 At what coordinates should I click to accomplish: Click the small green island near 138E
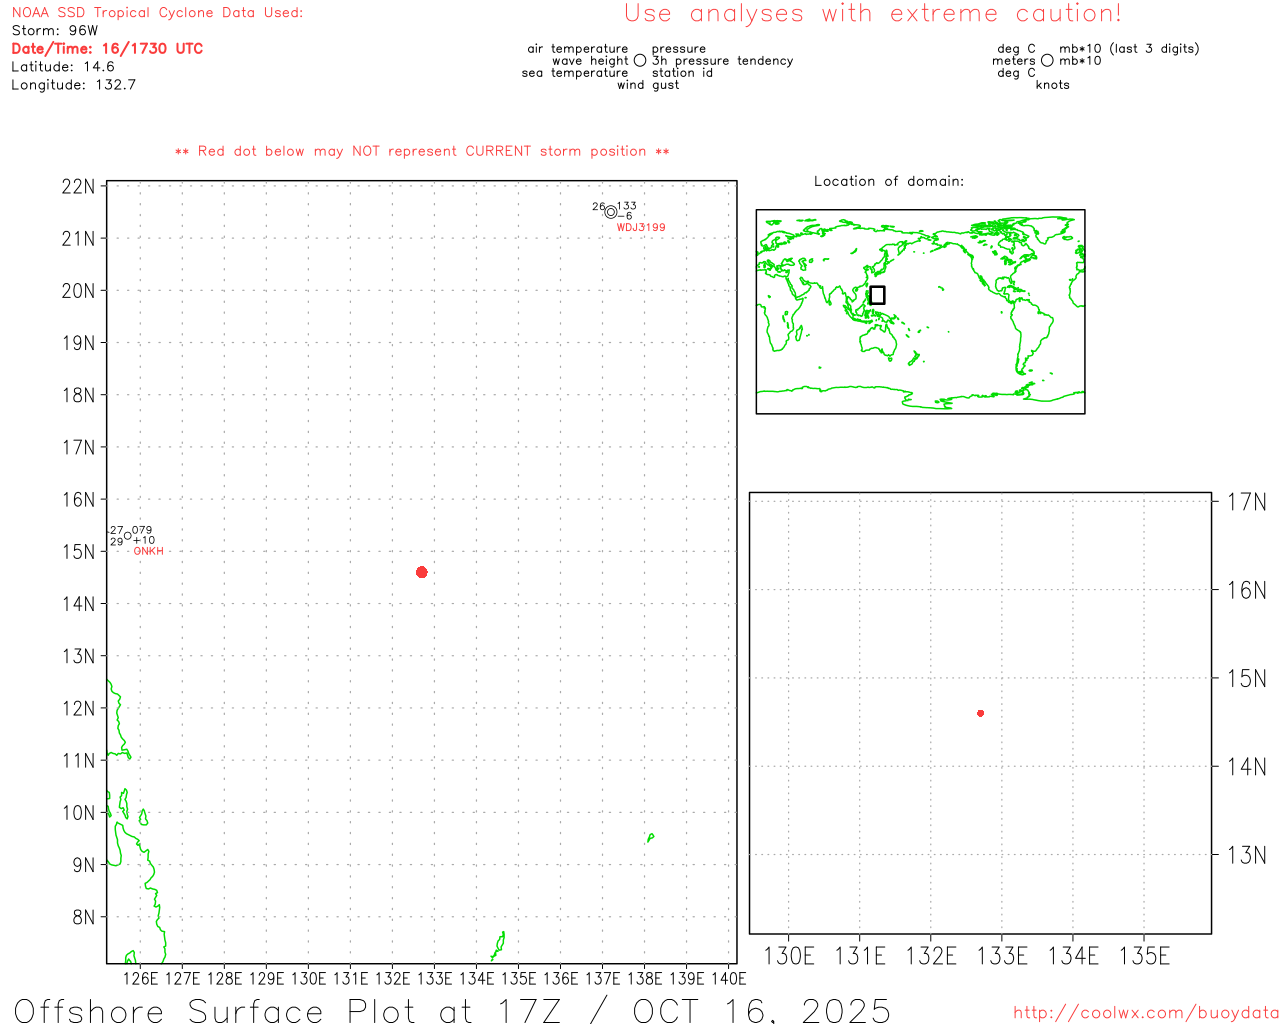tap(650, 838)
